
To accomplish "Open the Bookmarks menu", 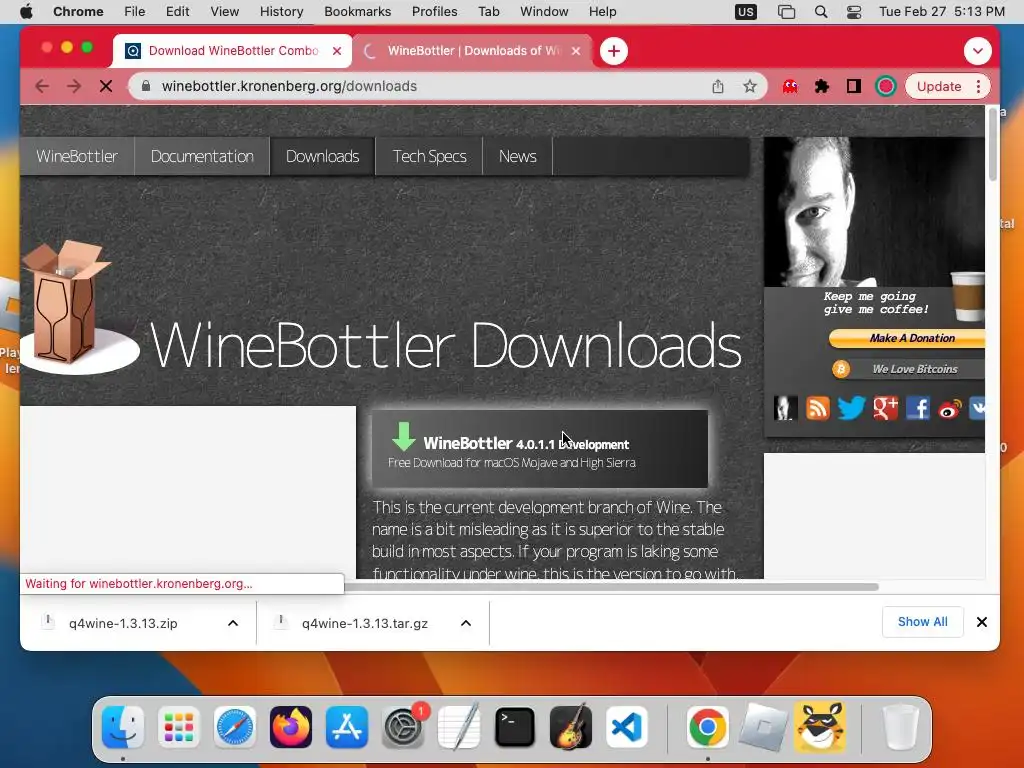I will coord(357,12).
